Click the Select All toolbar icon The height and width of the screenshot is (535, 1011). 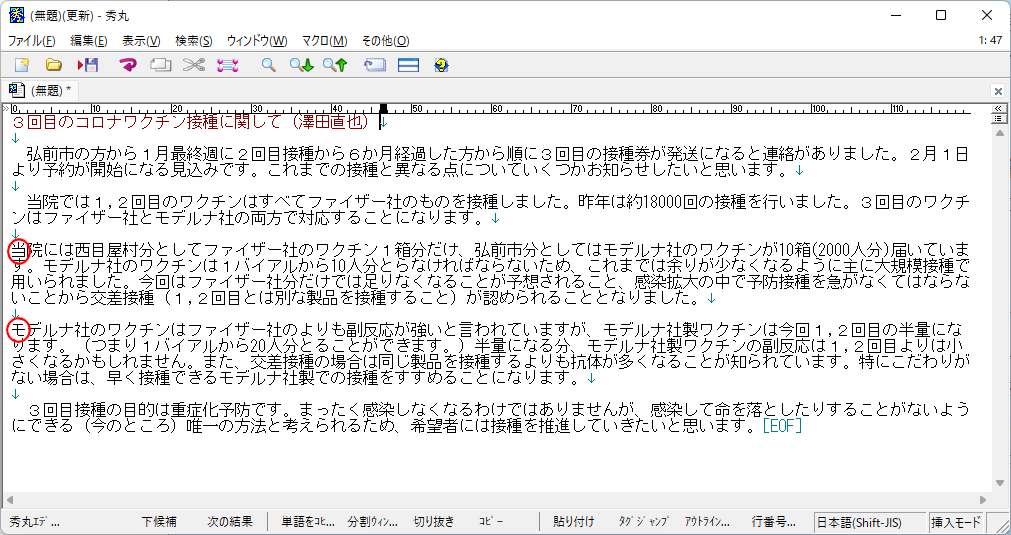coord(228,65)
